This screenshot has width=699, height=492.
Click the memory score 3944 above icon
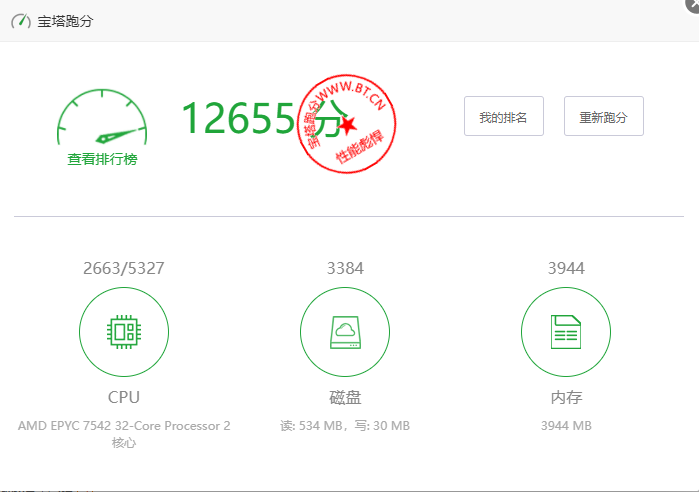point(566,268)
